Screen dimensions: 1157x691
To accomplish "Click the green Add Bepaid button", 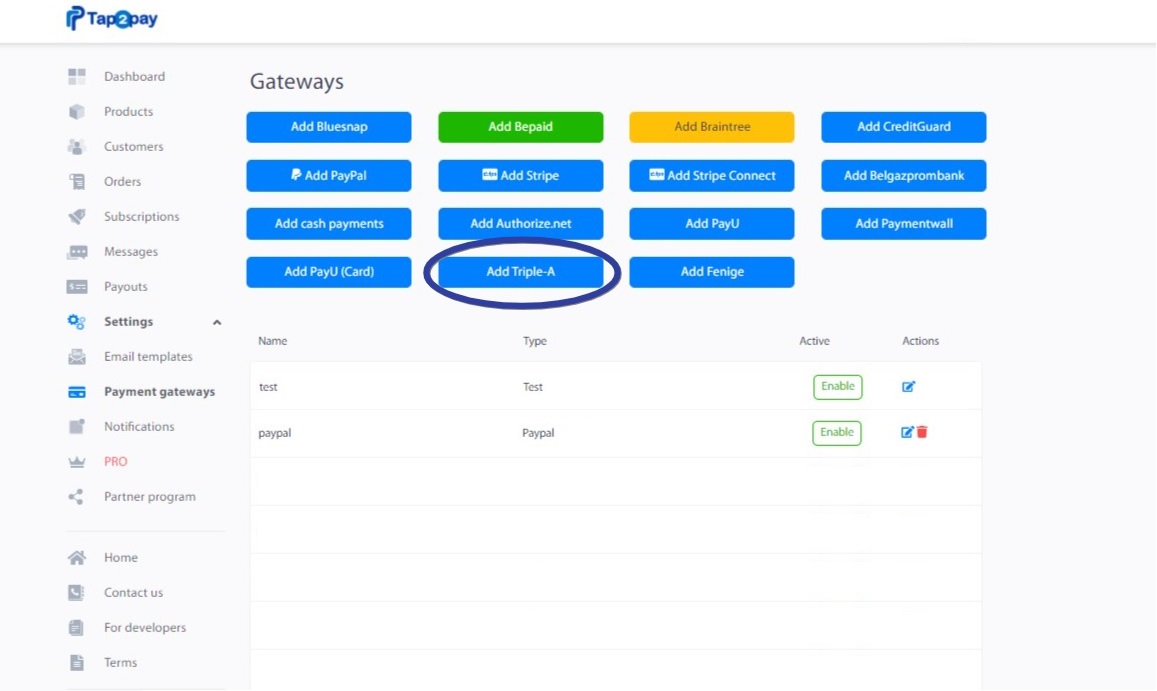I will [521, 127].
